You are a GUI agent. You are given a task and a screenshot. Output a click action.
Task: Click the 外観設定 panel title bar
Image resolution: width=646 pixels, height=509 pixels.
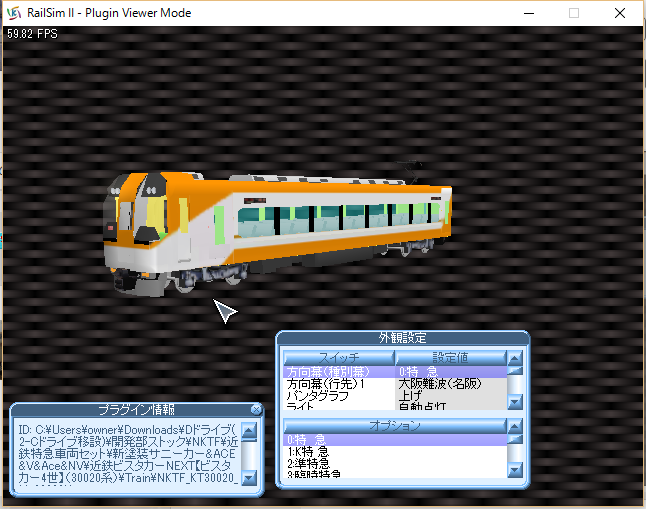tap(403, 338)
